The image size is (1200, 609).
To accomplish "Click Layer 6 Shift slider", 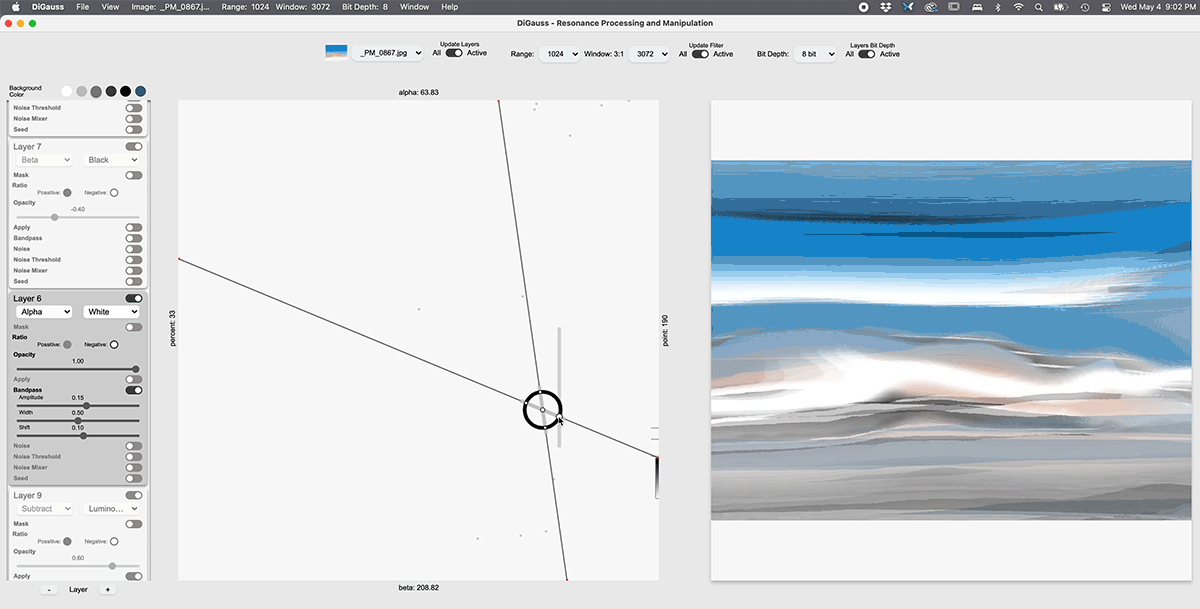I will [x=78, y=436].
